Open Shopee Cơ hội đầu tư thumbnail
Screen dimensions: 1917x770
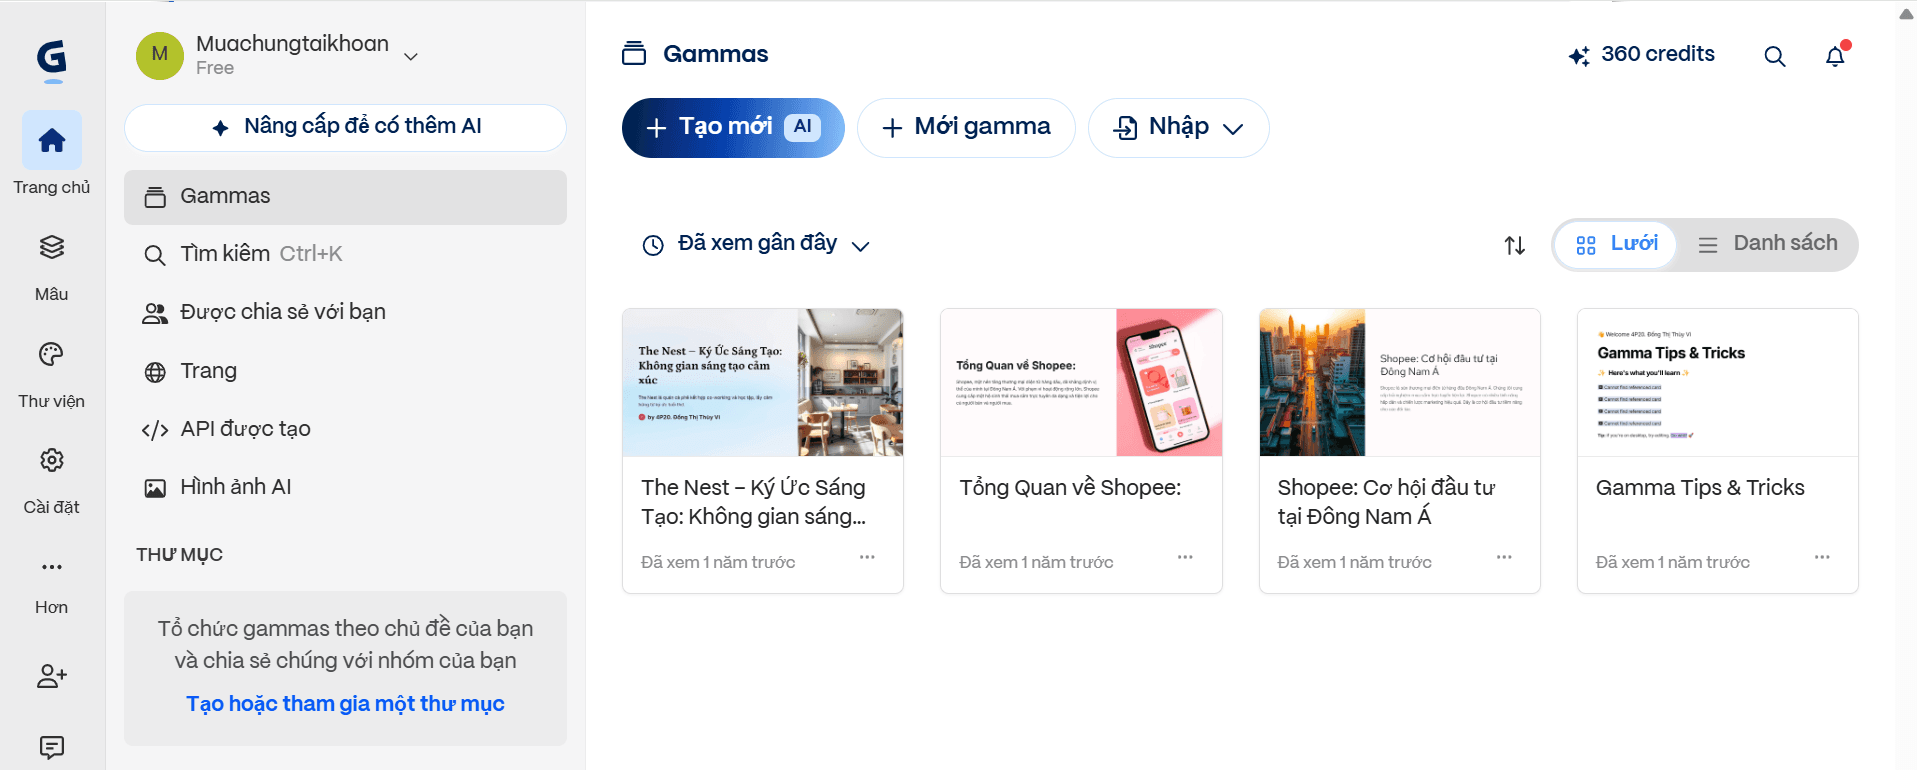(1400, 383)
